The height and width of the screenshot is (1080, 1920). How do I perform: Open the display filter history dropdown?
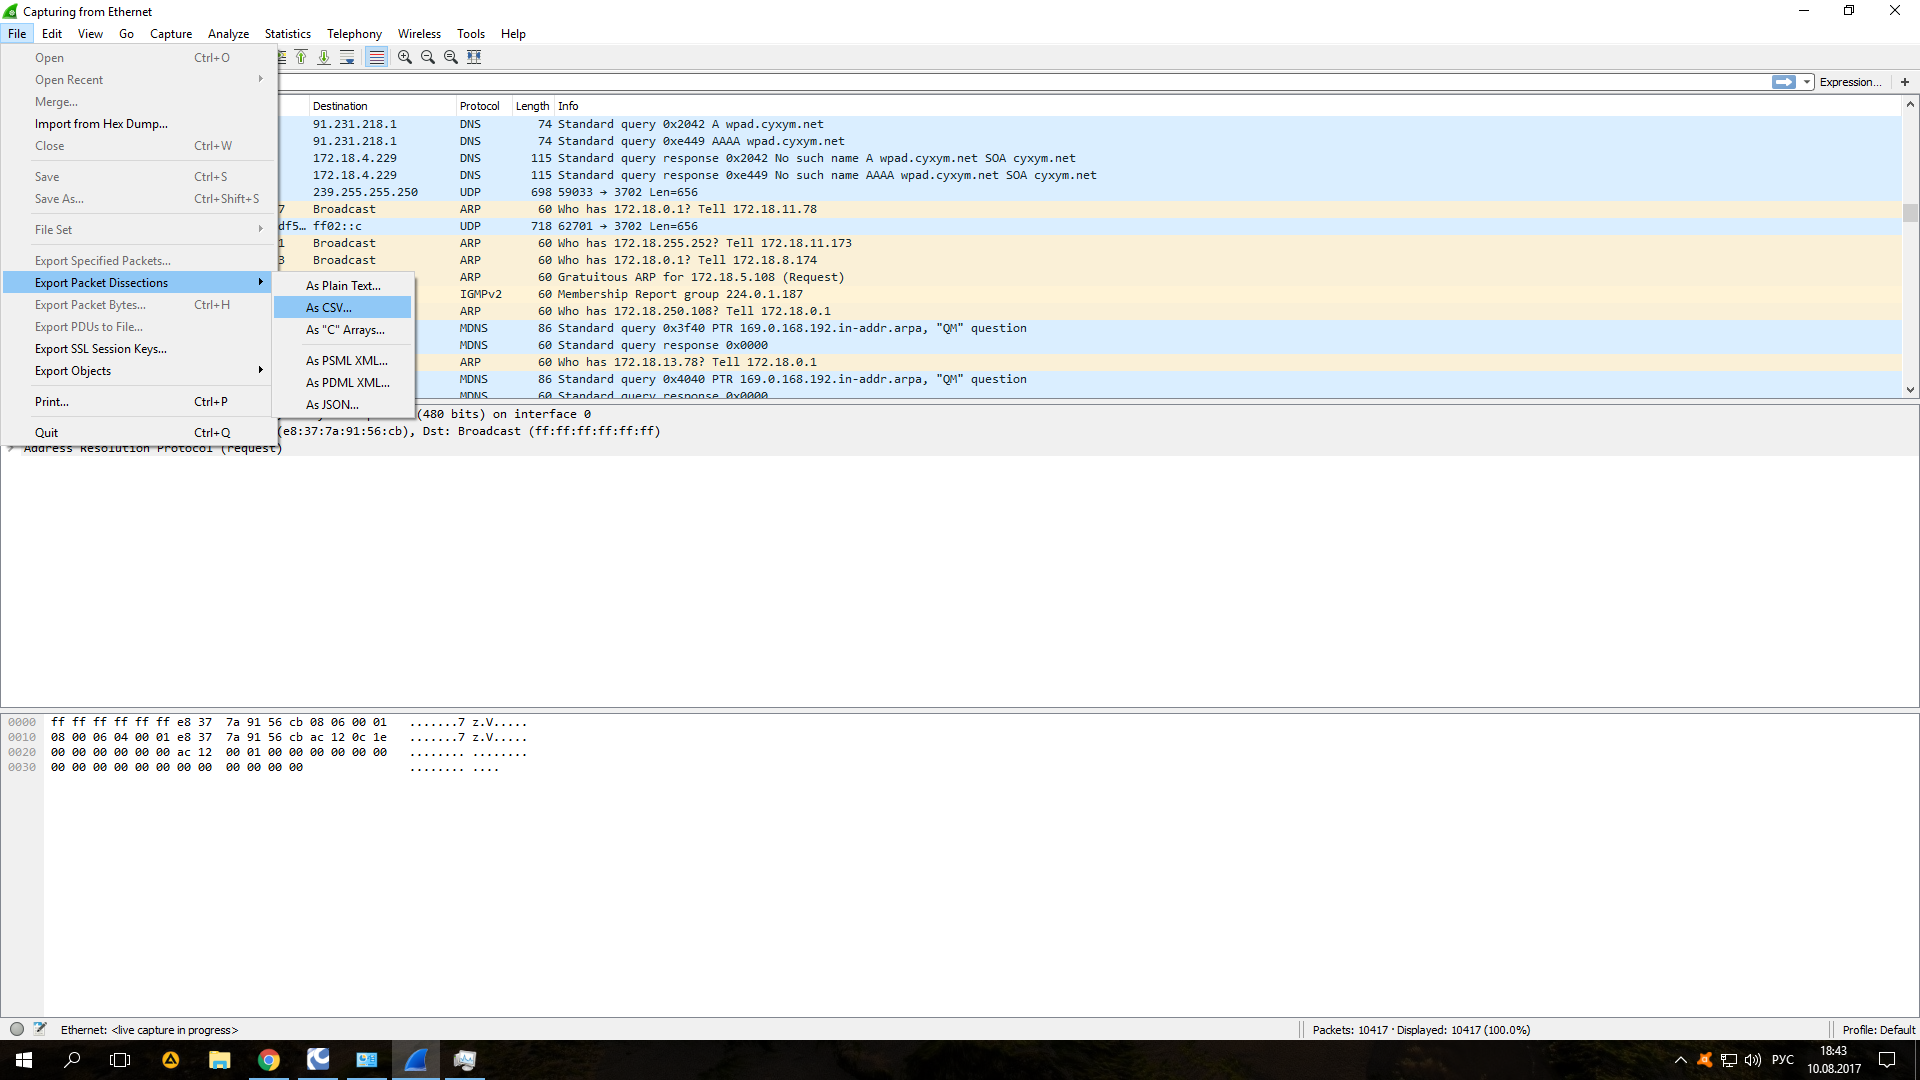tap(1807, 82)
